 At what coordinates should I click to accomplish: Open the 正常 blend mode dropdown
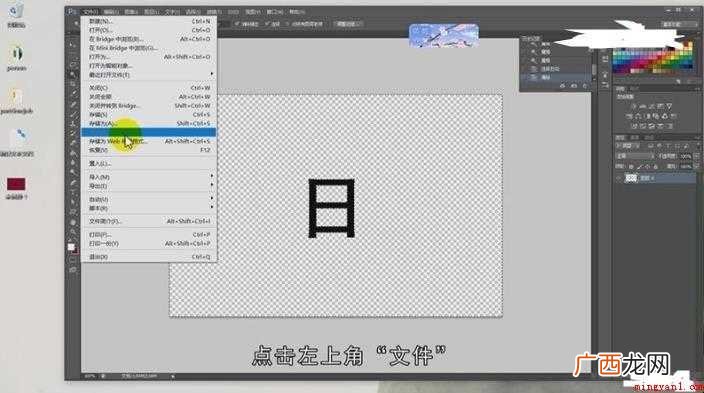click(635, 156)
